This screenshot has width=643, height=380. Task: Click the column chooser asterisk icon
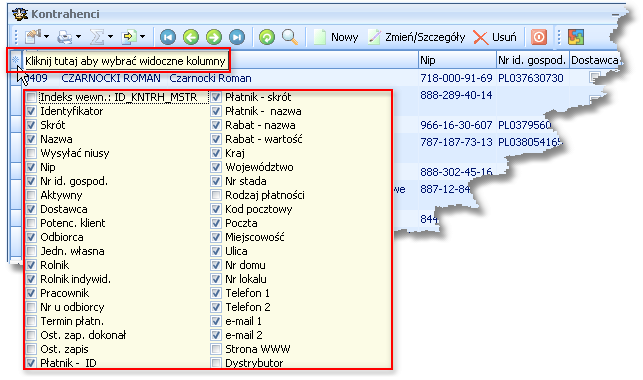pos(16,60)
